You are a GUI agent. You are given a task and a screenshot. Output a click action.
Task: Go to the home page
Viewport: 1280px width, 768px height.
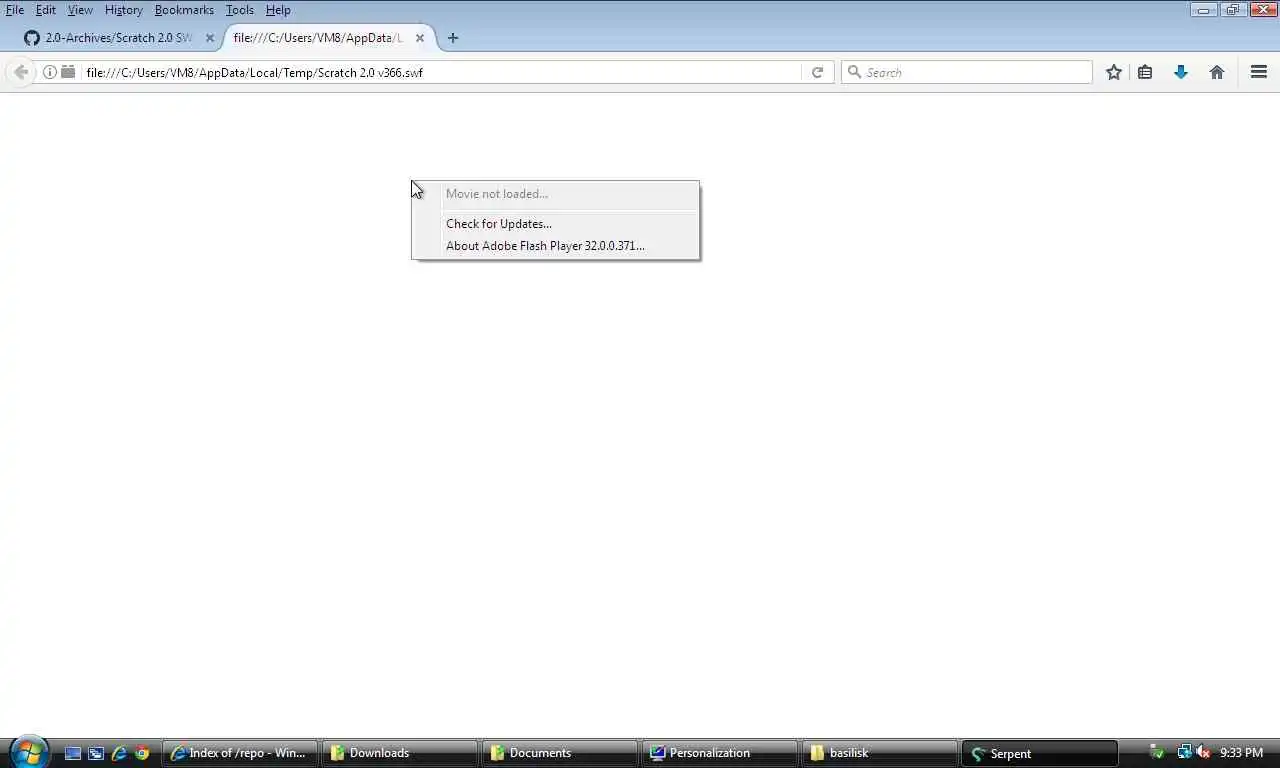point(1217,72)
